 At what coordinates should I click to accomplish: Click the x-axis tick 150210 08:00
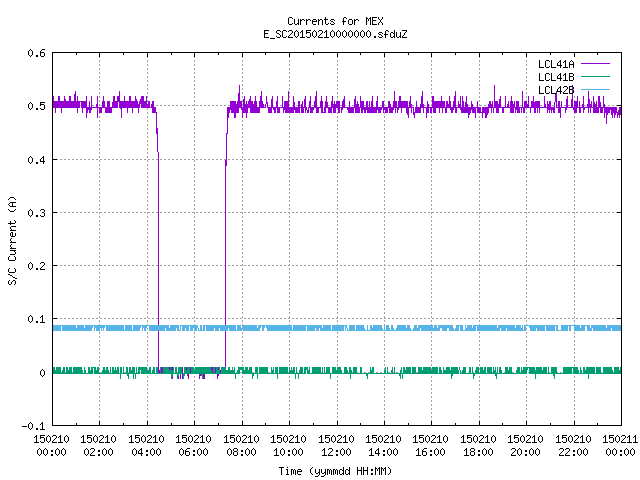(x=242, y=446)
